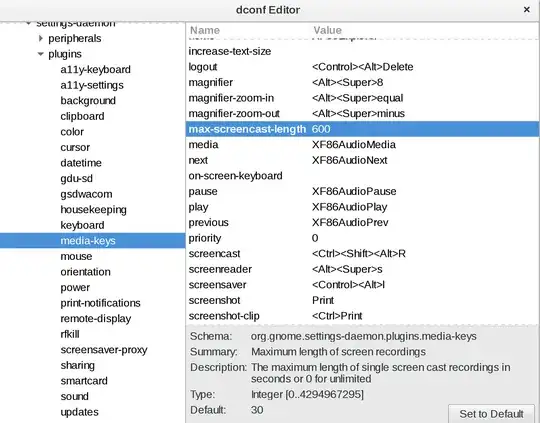Viewport: 540px width, 423px height.
Task: Select updates in the plugins tree
Action: click(x=80, y=412)
